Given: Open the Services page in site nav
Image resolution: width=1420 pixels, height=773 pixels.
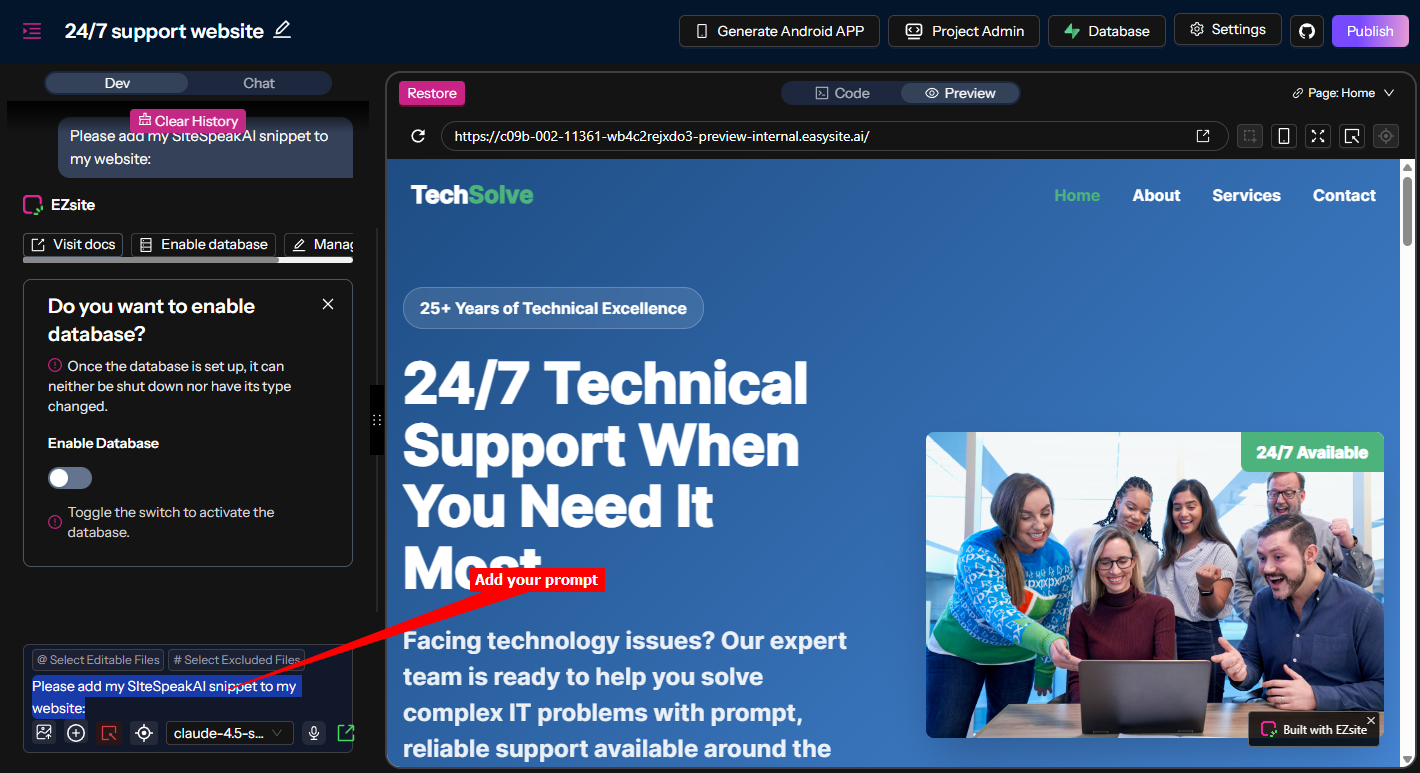Looking at the screenshot, I should click(x=1246, y=195).
